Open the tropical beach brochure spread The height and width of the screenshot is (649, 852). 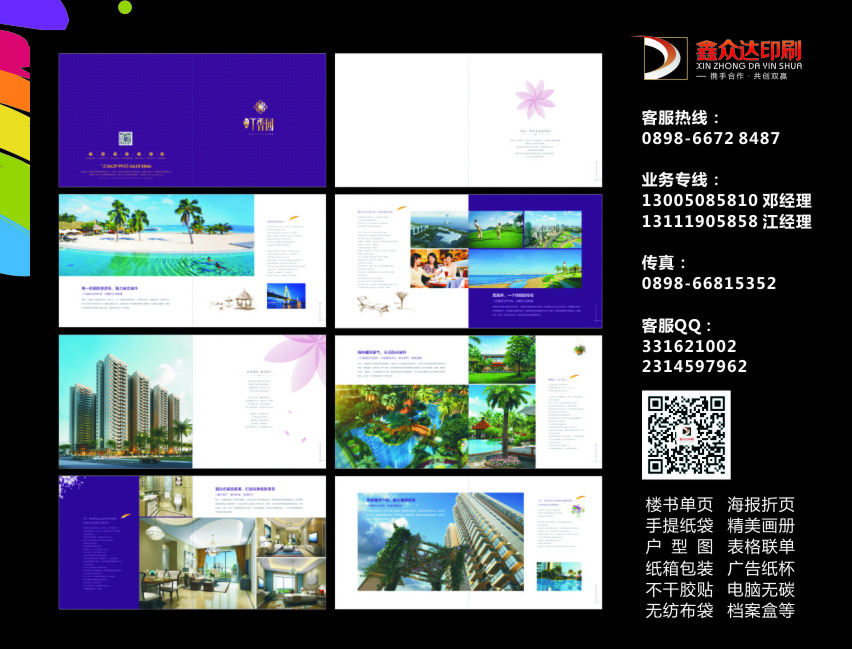point(192,260)
